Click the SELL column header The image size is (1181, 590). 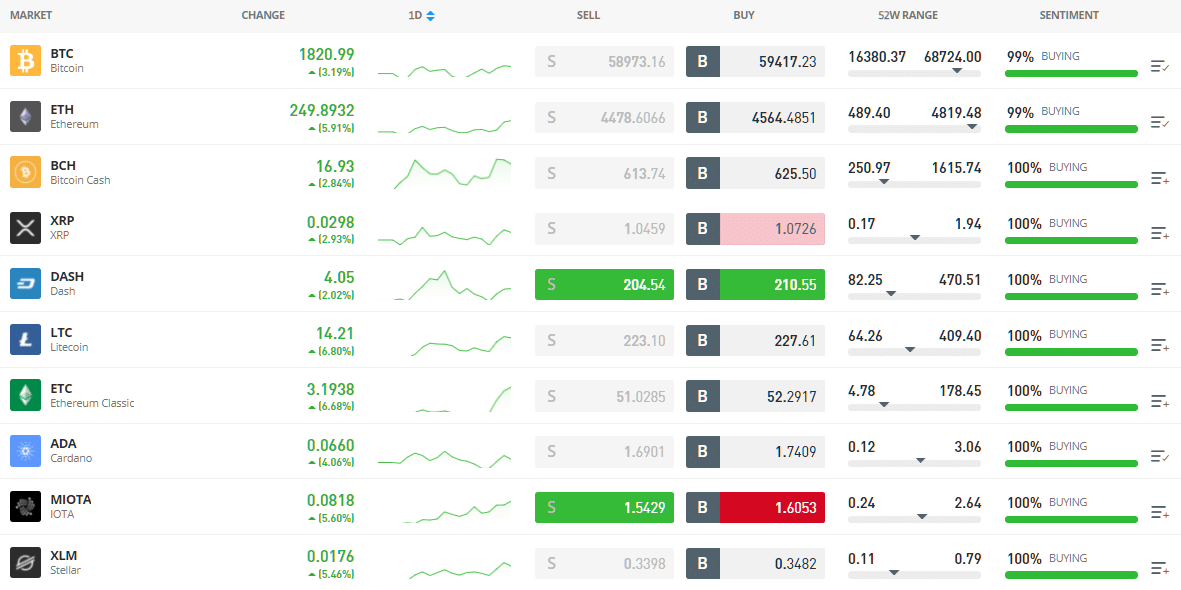[588, 15]
